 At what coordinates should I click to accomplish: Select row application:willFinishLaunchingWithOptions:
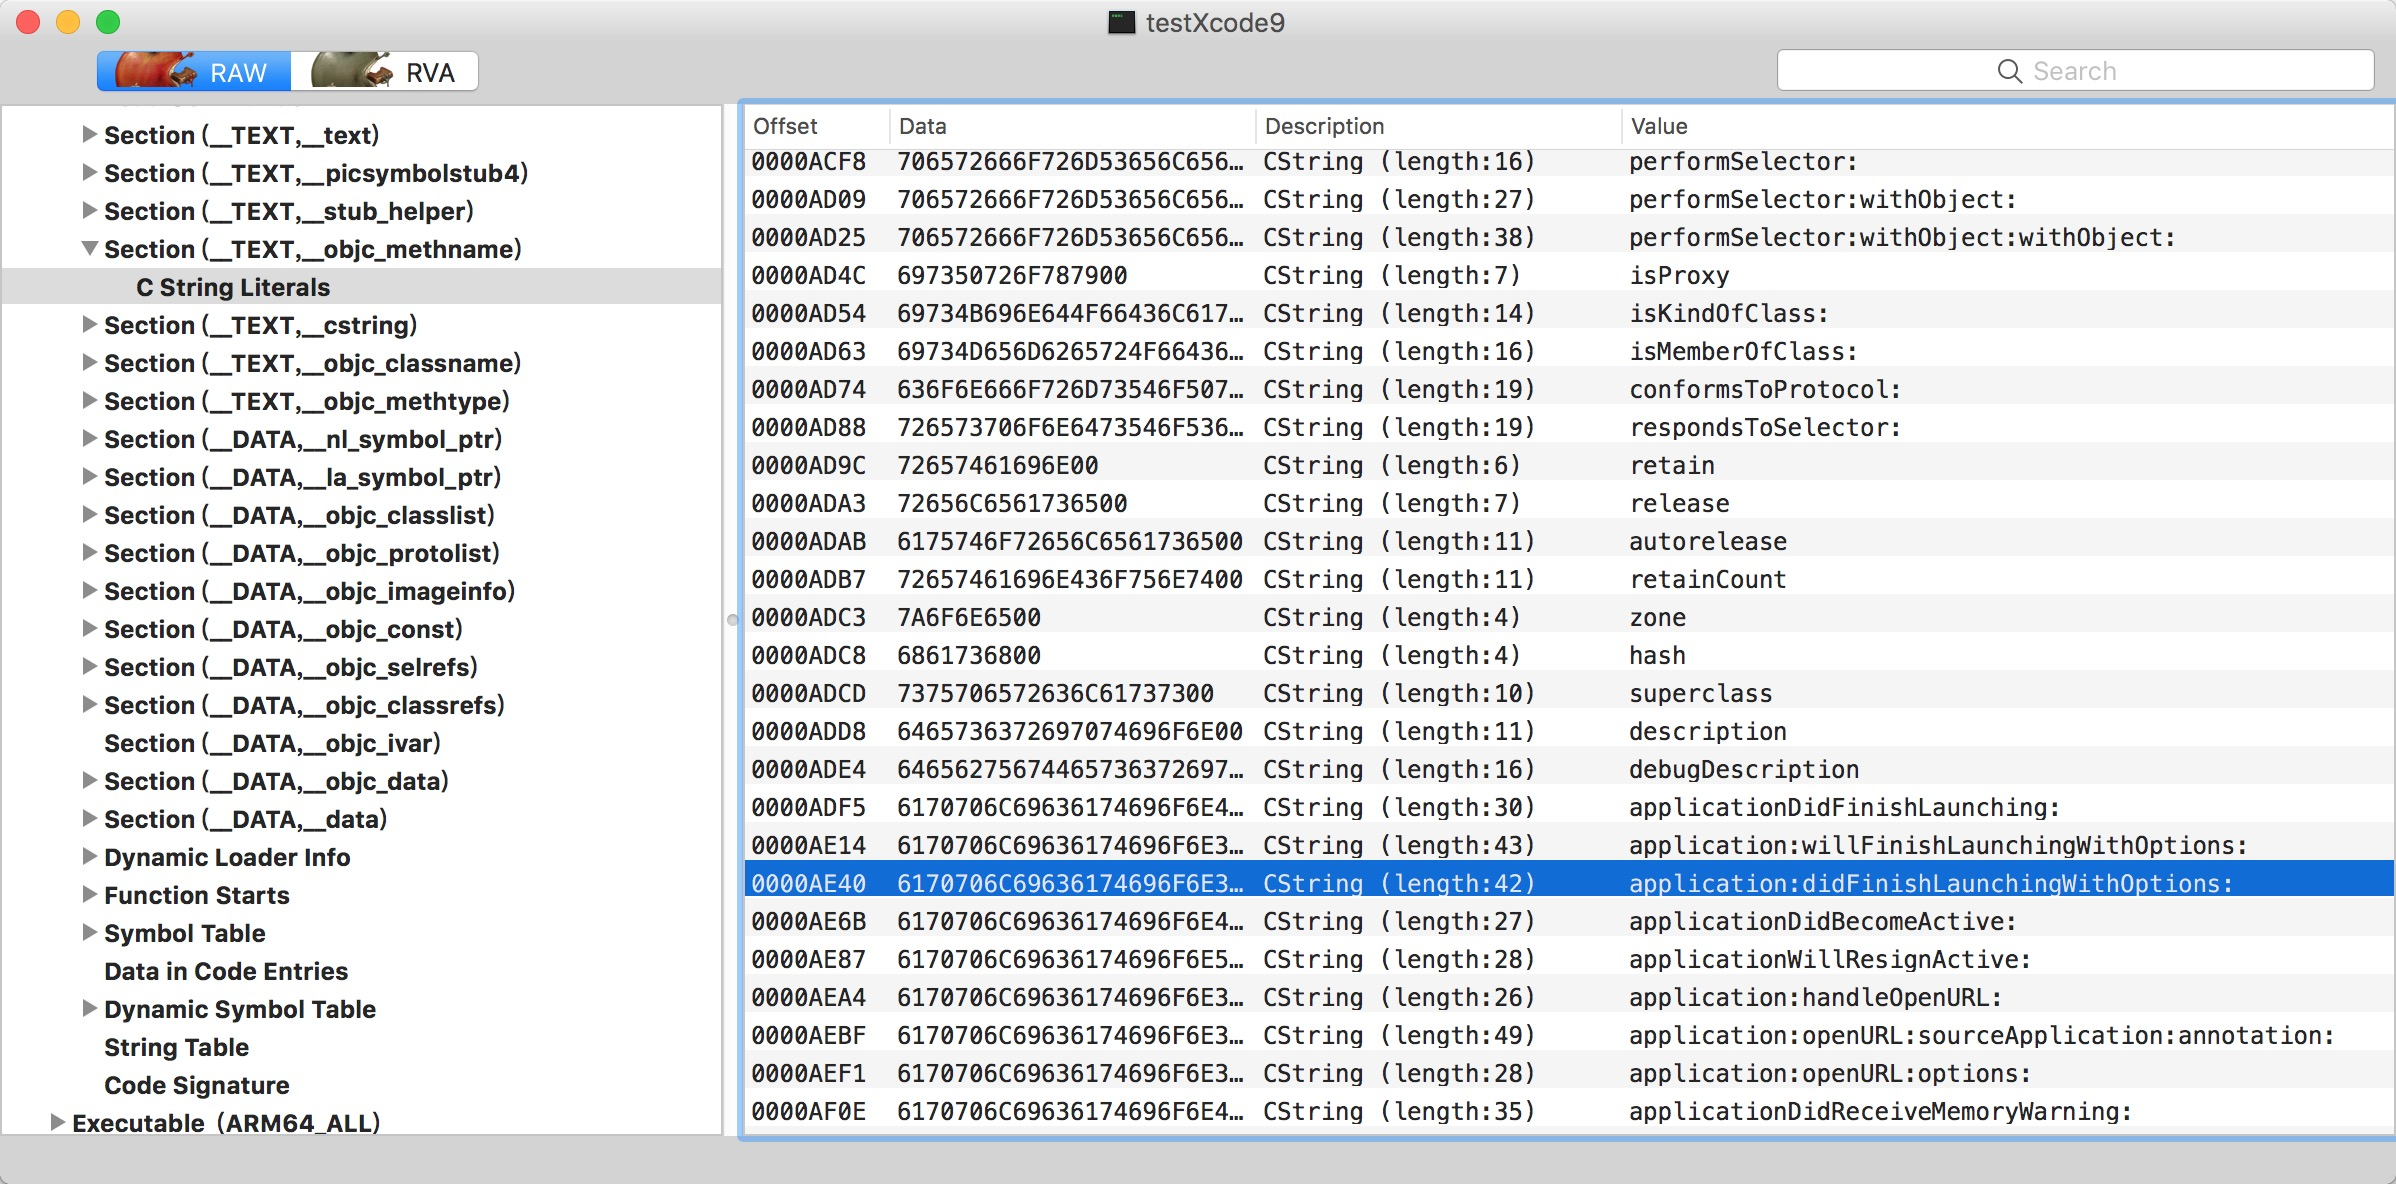tap(1569, 845)
